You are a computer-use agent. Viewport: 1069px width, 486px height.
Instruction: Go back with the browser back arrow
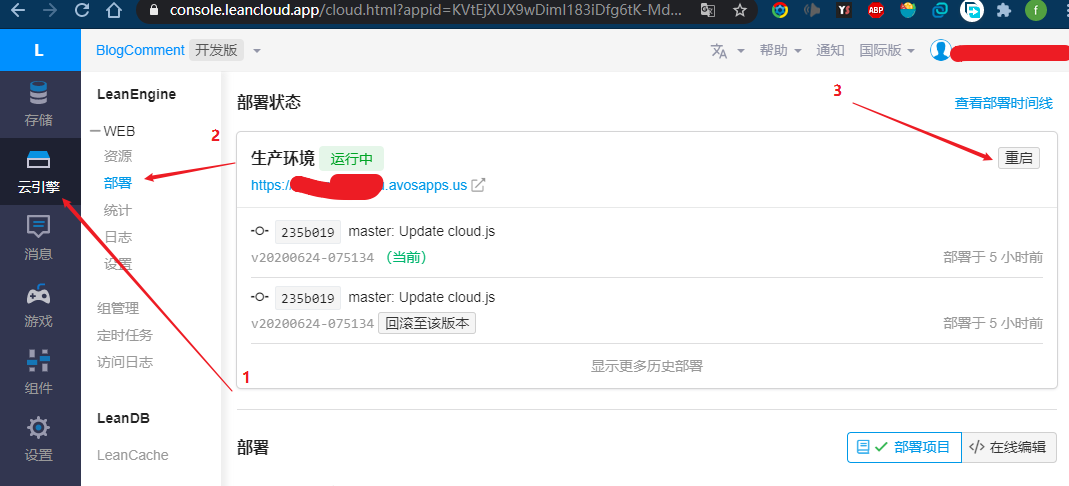pos(17,10)
